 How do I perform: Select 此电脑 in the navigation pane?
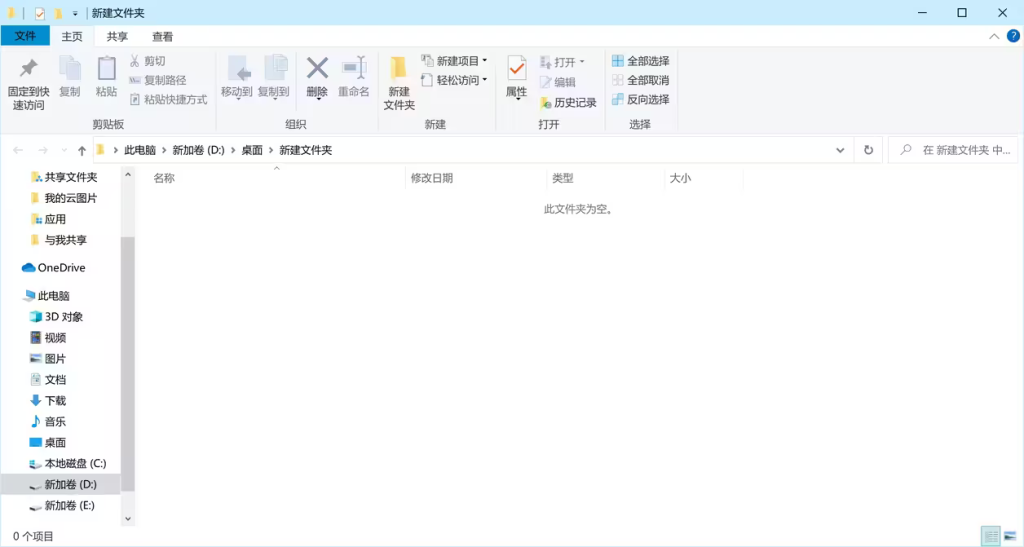click(46, 296)
